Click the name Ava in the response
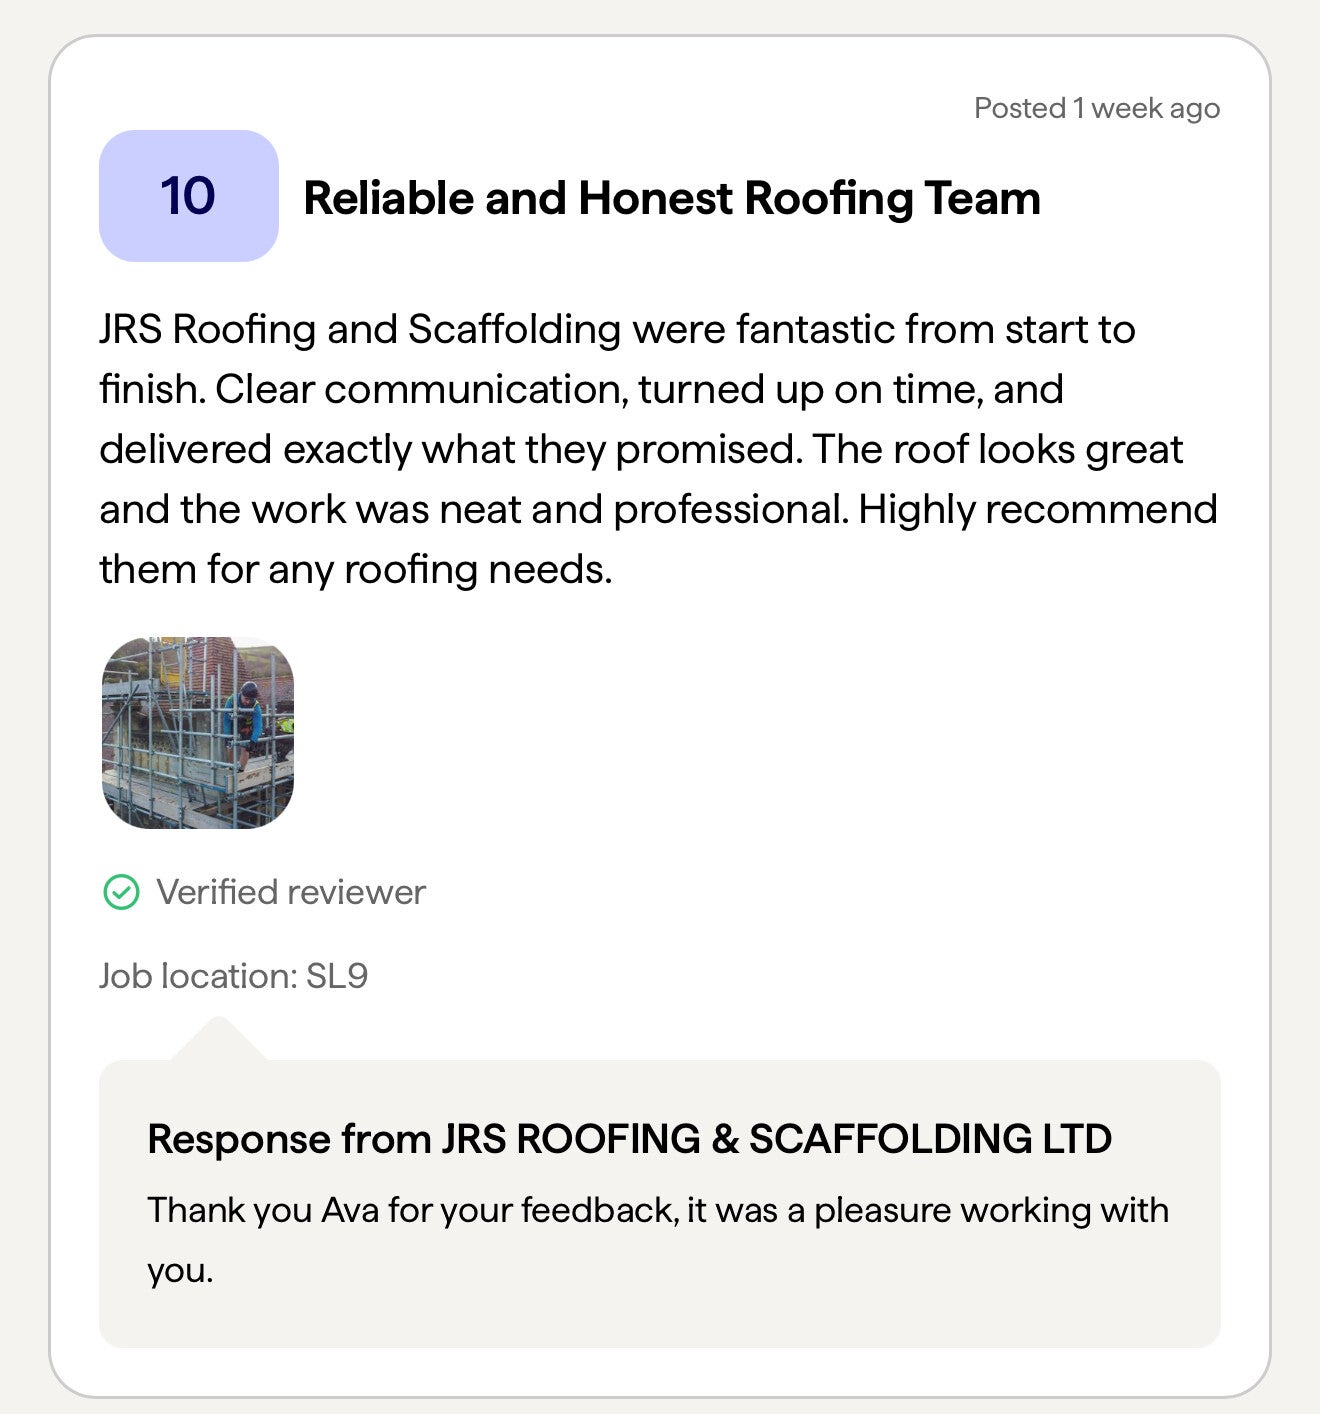Image resolution: width=1320 pixels, height=1414 pixels. [x=350, y=1210]
